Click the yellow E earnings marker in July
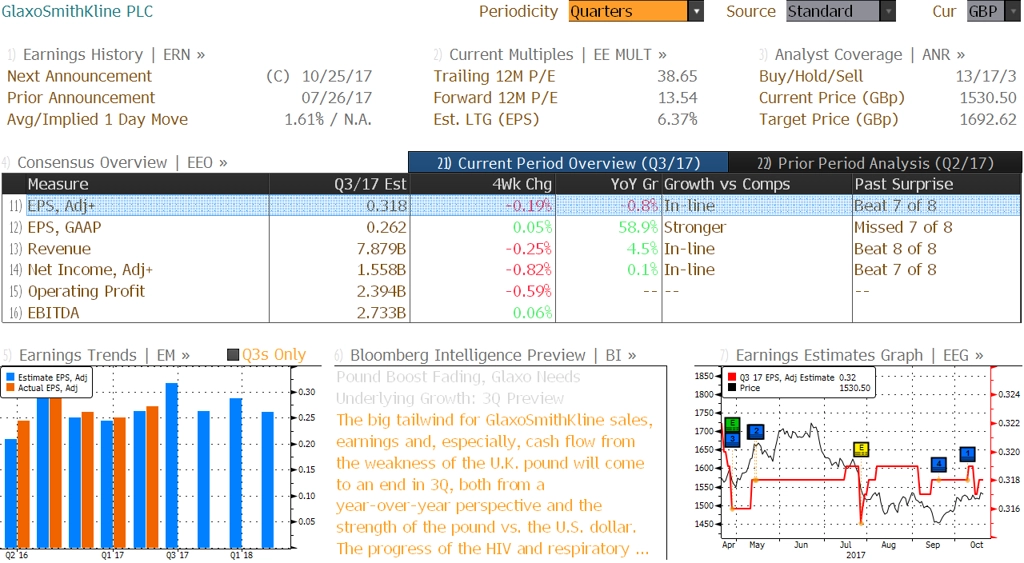Screen dimensions: 1024x563 pos(861,449)
